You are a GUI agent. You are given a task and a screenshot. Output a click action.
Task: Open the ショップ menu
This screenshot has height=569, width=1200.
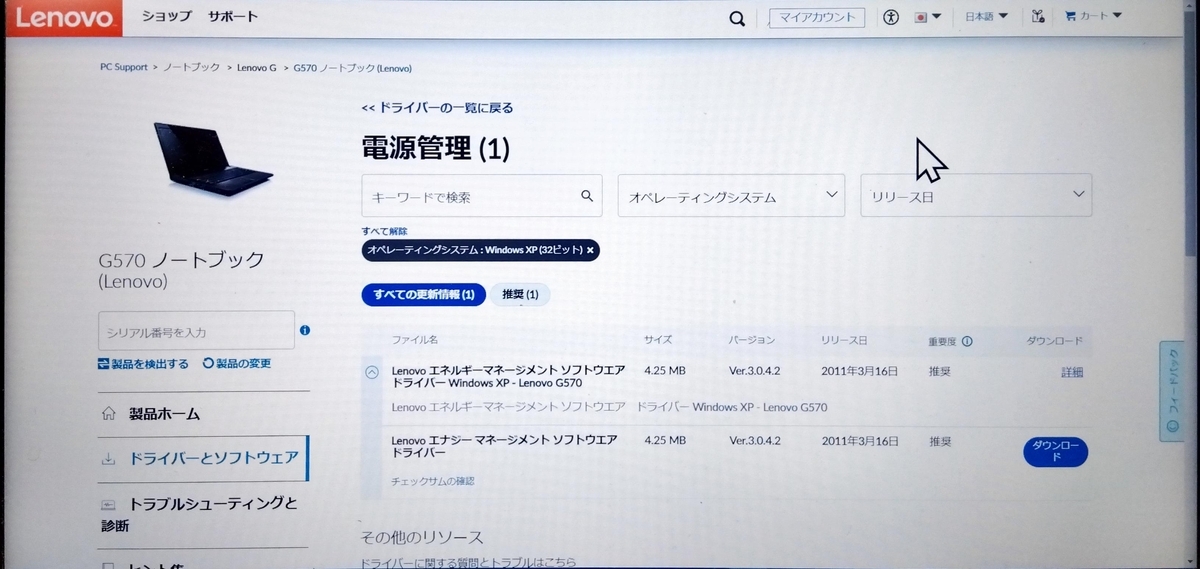point(166,16)
